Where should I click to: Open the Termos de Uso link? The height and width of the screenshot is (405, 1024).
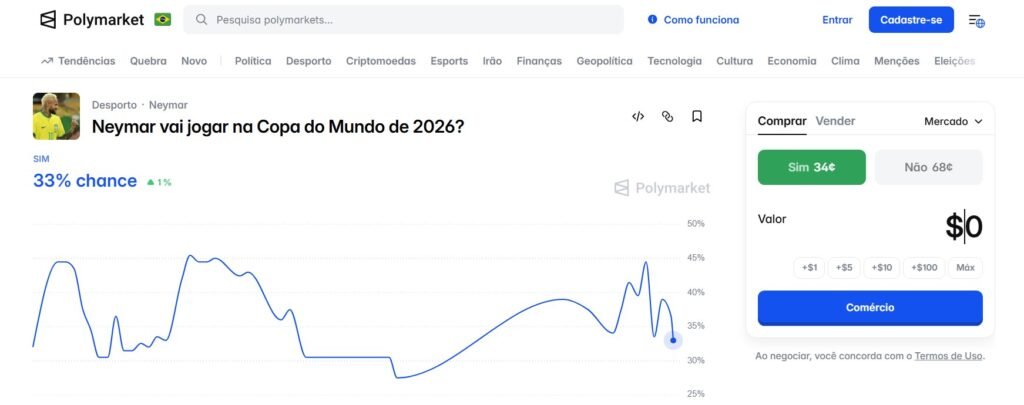(948, 356)
